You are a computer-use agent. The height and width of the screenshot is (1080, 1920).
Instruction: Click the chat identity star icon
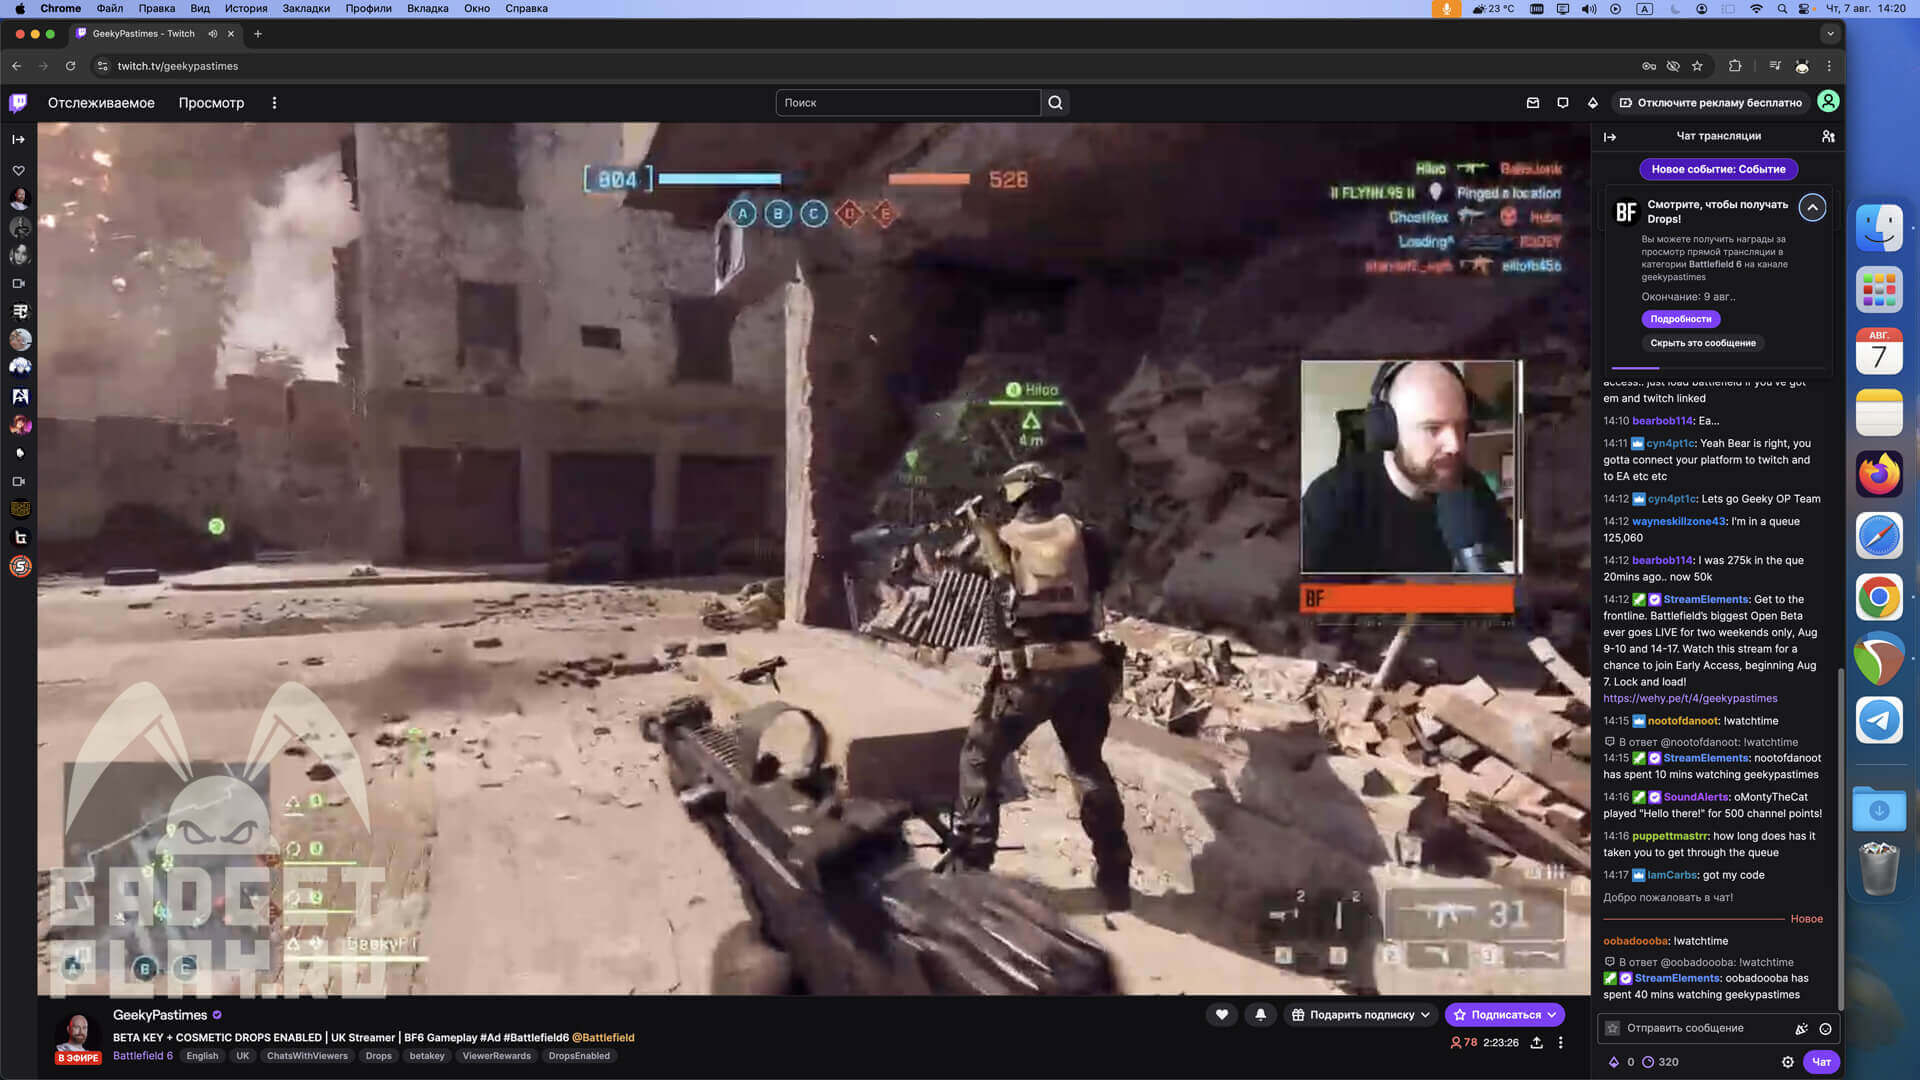tap(1612, 1028)
